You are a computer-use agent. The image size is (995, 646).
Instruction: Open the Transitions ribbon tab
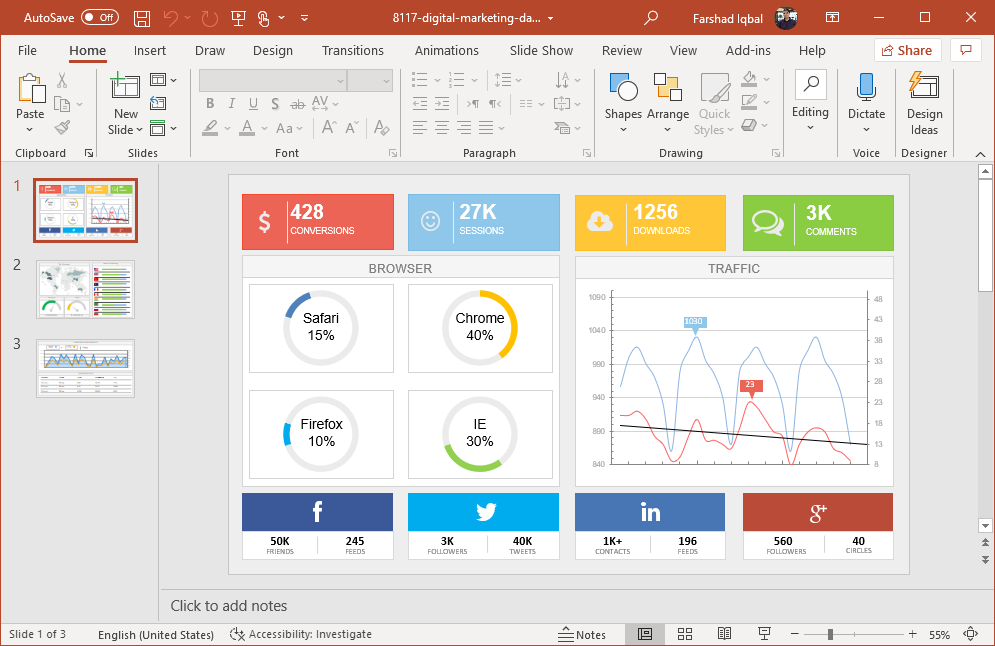352,51
